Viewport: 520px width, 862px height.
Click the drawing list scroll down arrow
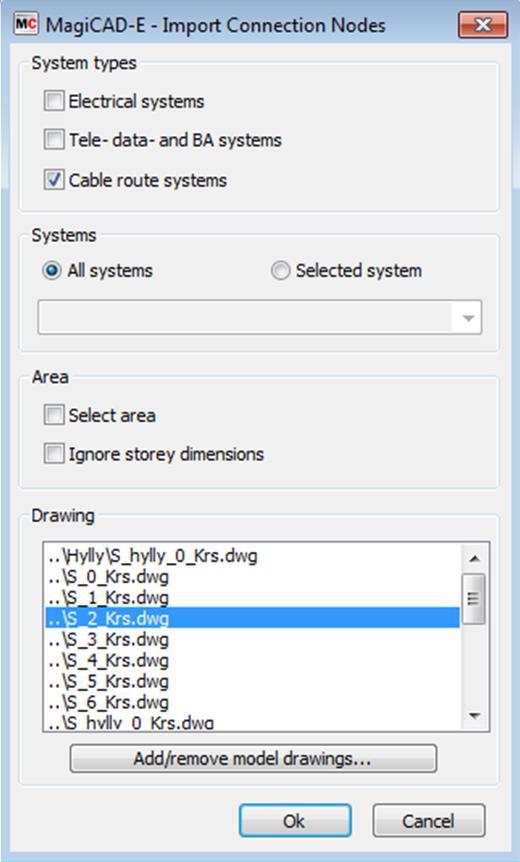click(x=474, y=715)
